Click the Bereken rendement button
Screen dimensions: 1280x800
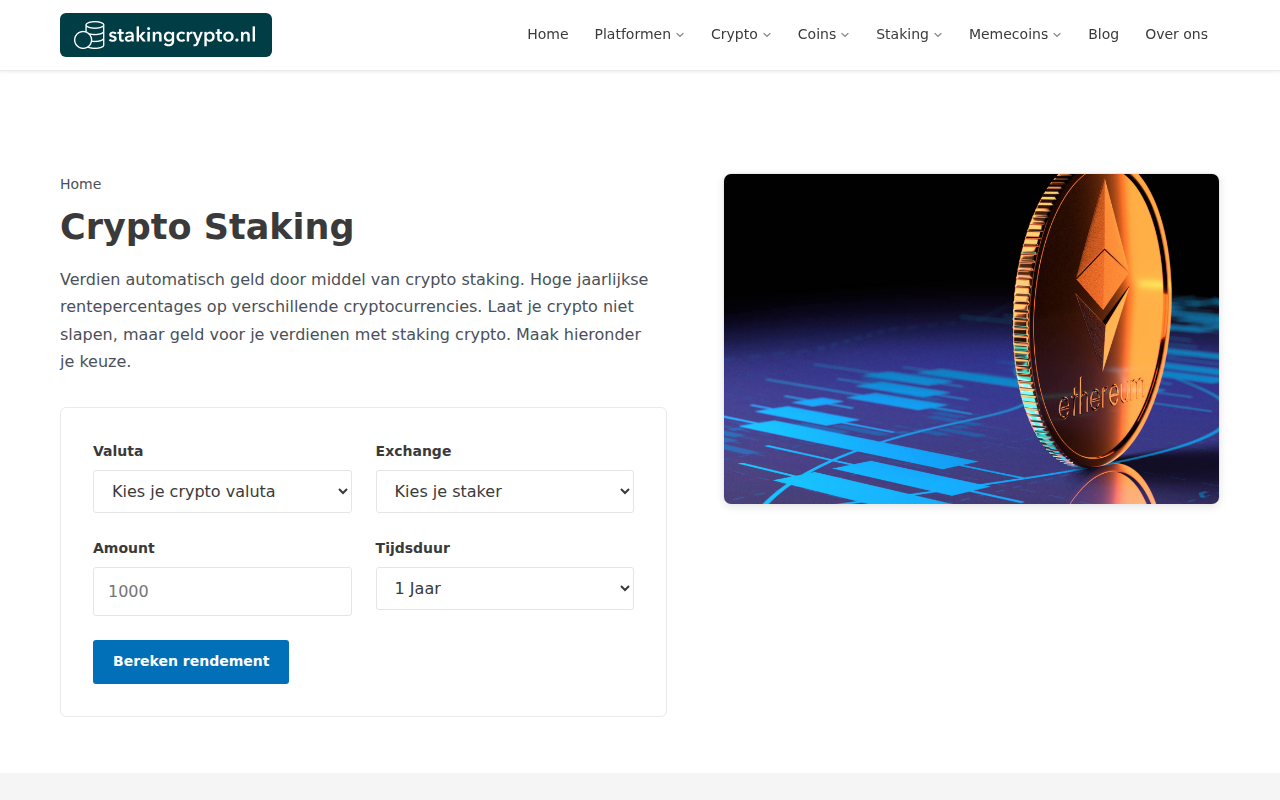point(191,662)
